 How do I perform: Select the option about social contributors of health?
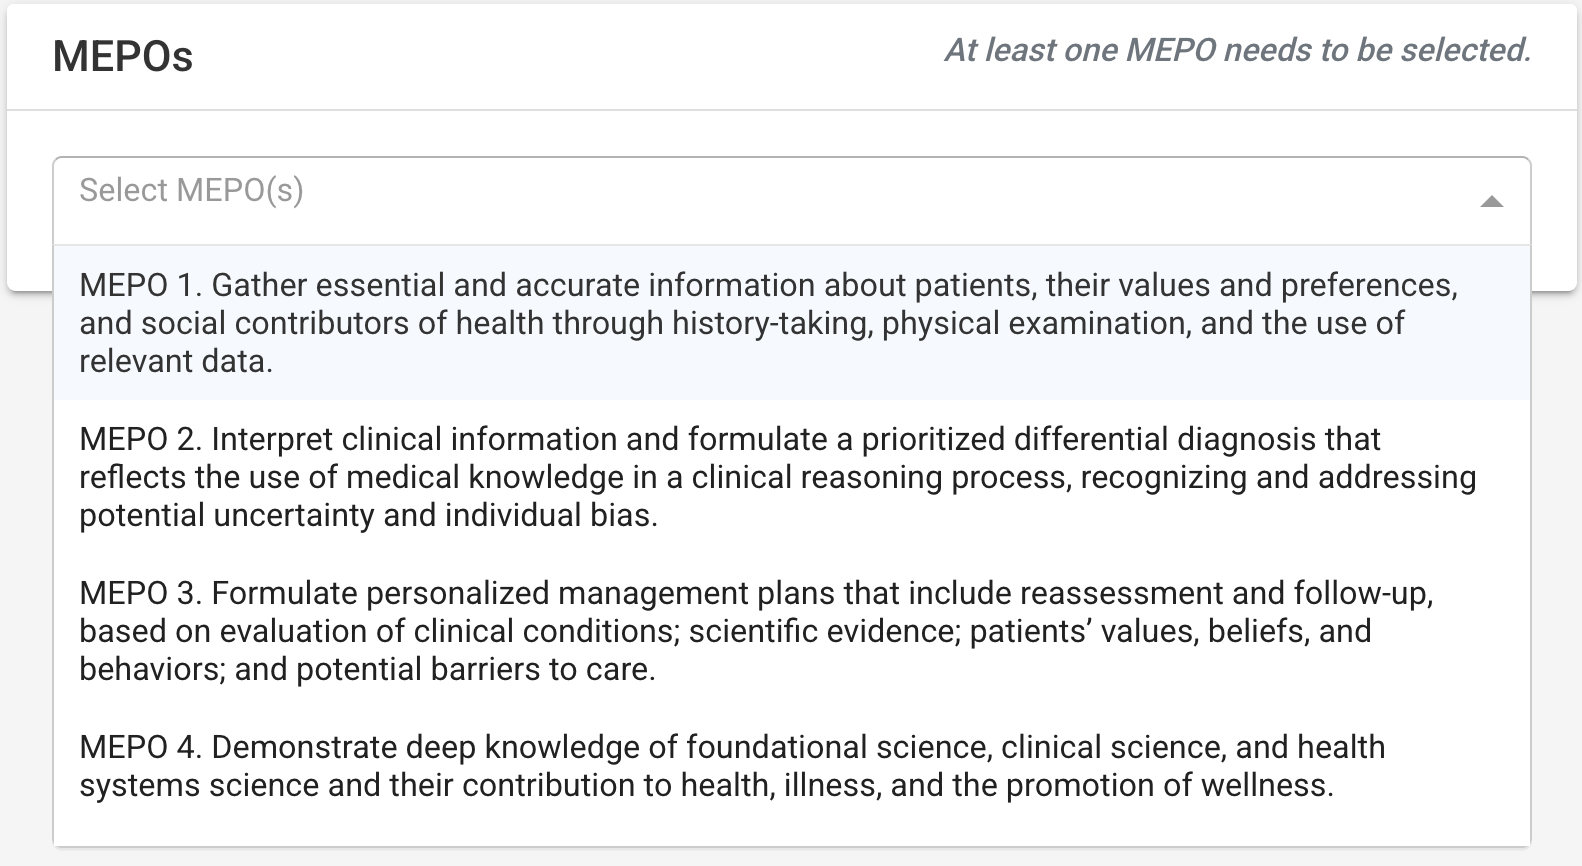point(791,323)
